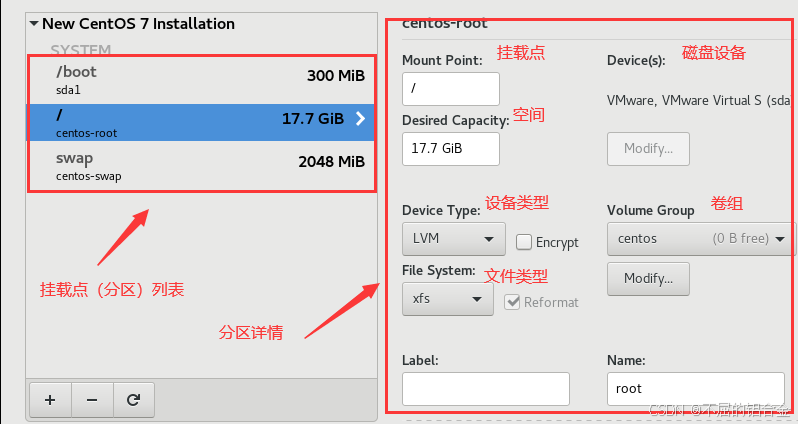Screen dimensions: 798x424
Task: Click the Desired Capacity input field
Action: pos(450,149)
